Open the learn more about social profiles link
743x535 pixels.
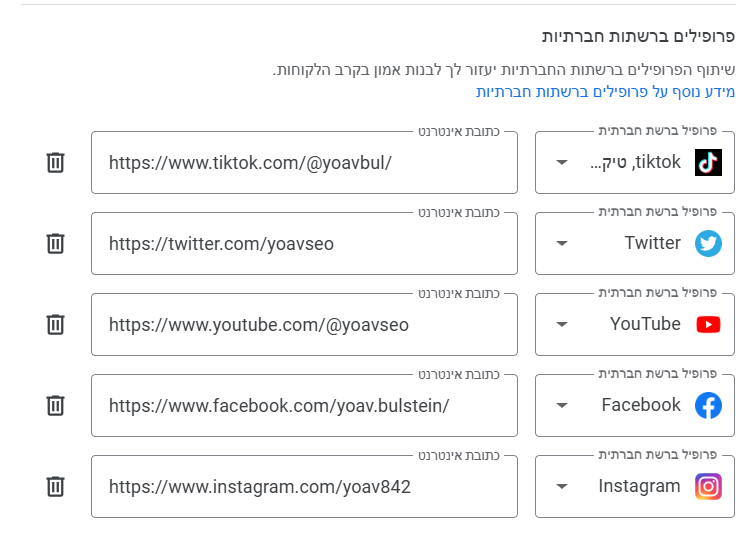[605, 91]
